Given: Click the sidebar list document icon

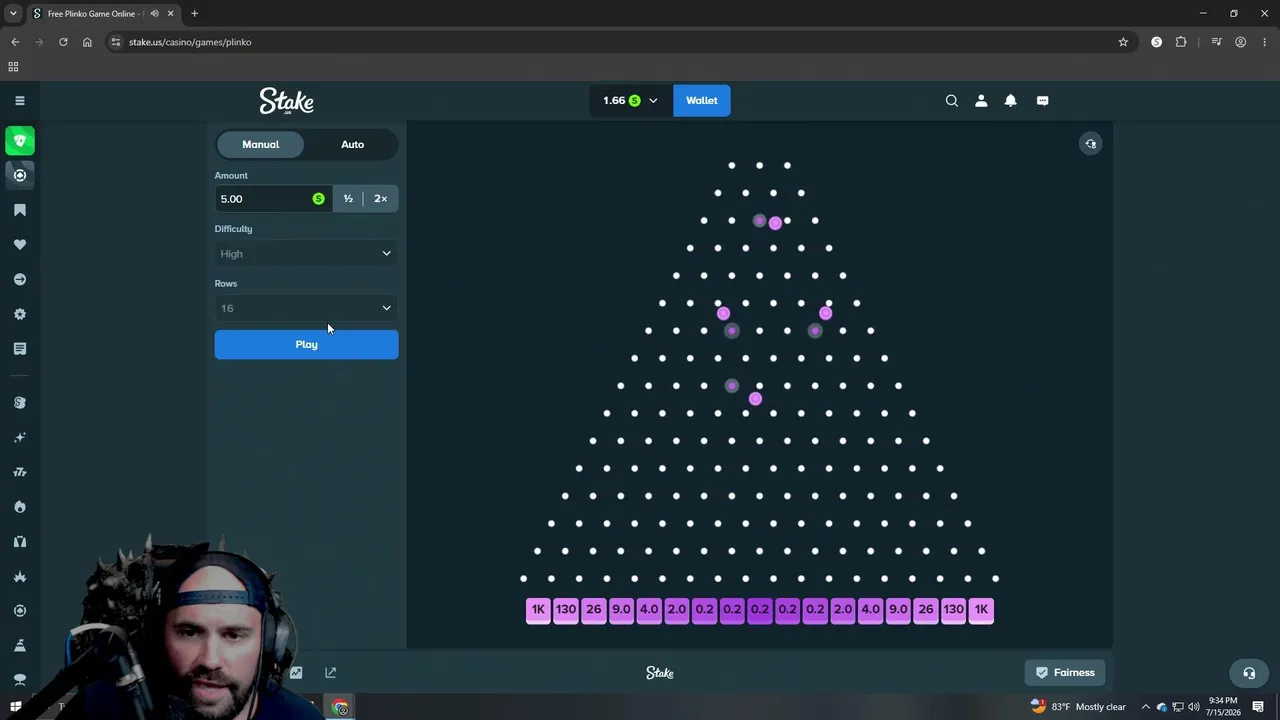Looking at the screenshot, I should (20, 349).
